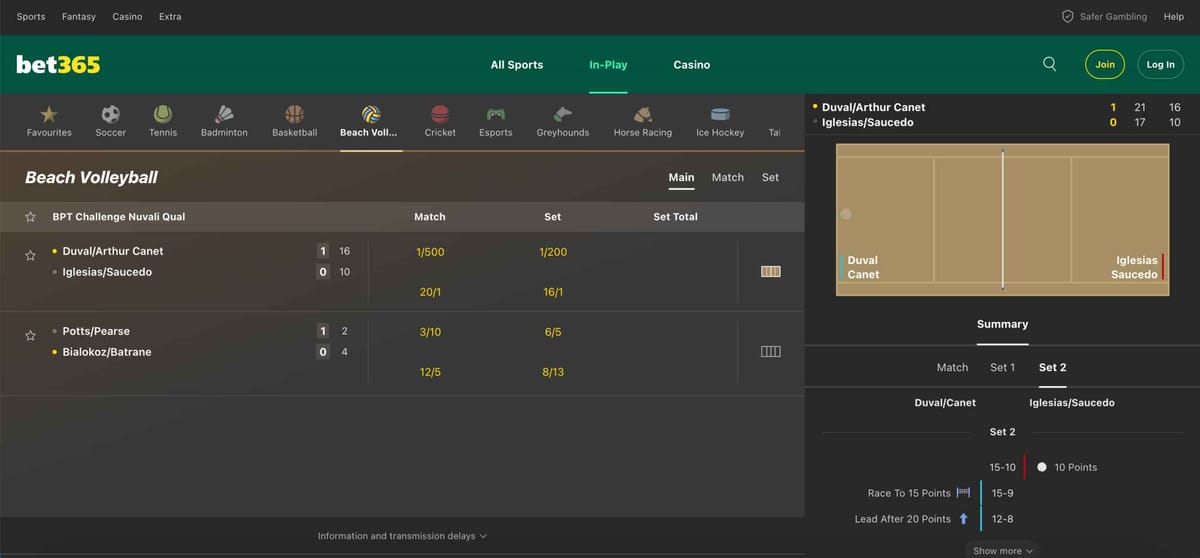Open the Casino tab in green header
This screenshot has height=558, width=1200.
point(691,65)
